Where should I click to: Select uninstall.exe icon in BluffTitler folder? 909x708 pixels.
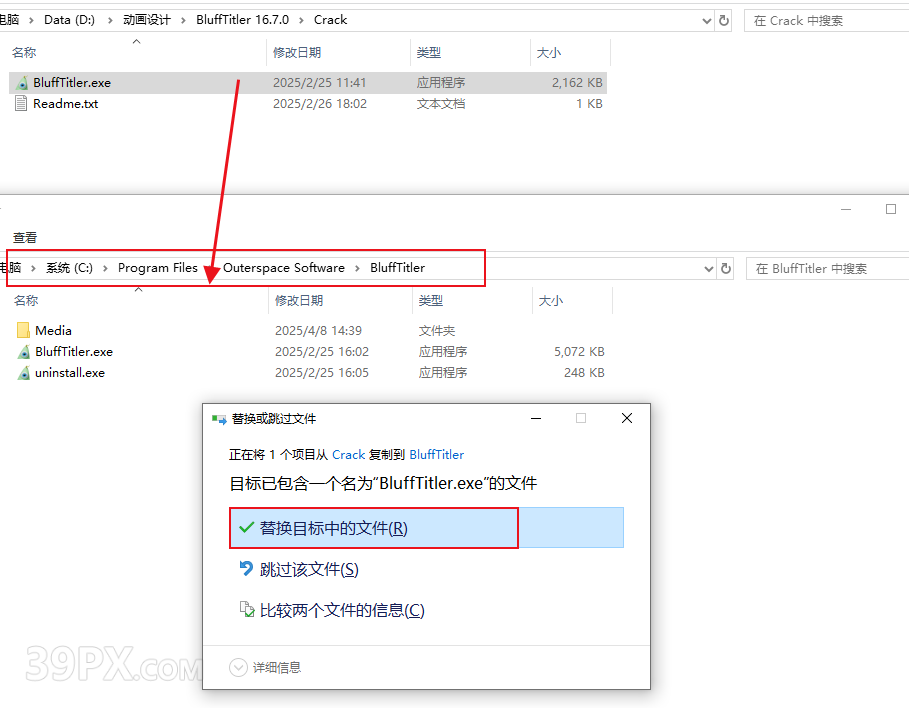pos(24,373)
